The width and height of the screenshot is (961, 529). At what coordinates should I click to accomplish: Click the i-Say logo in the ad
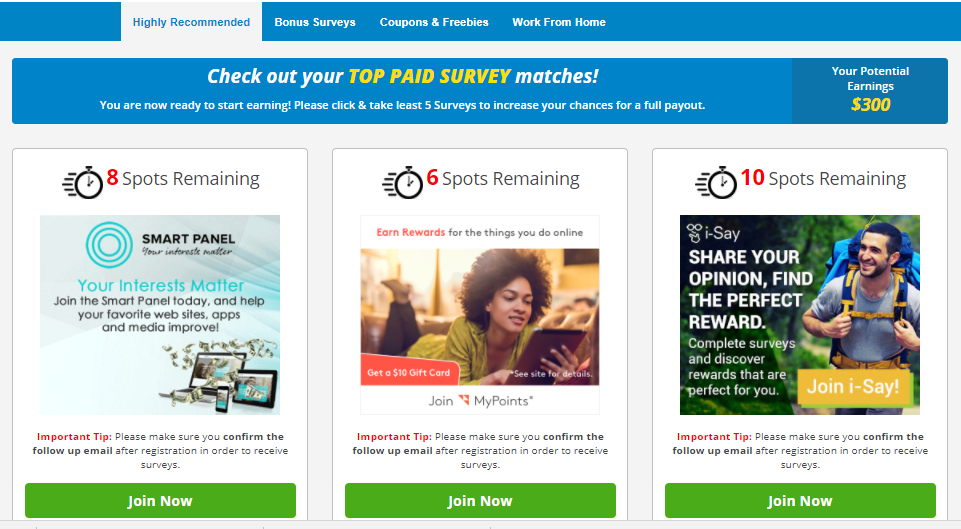[x=713, y=233]
